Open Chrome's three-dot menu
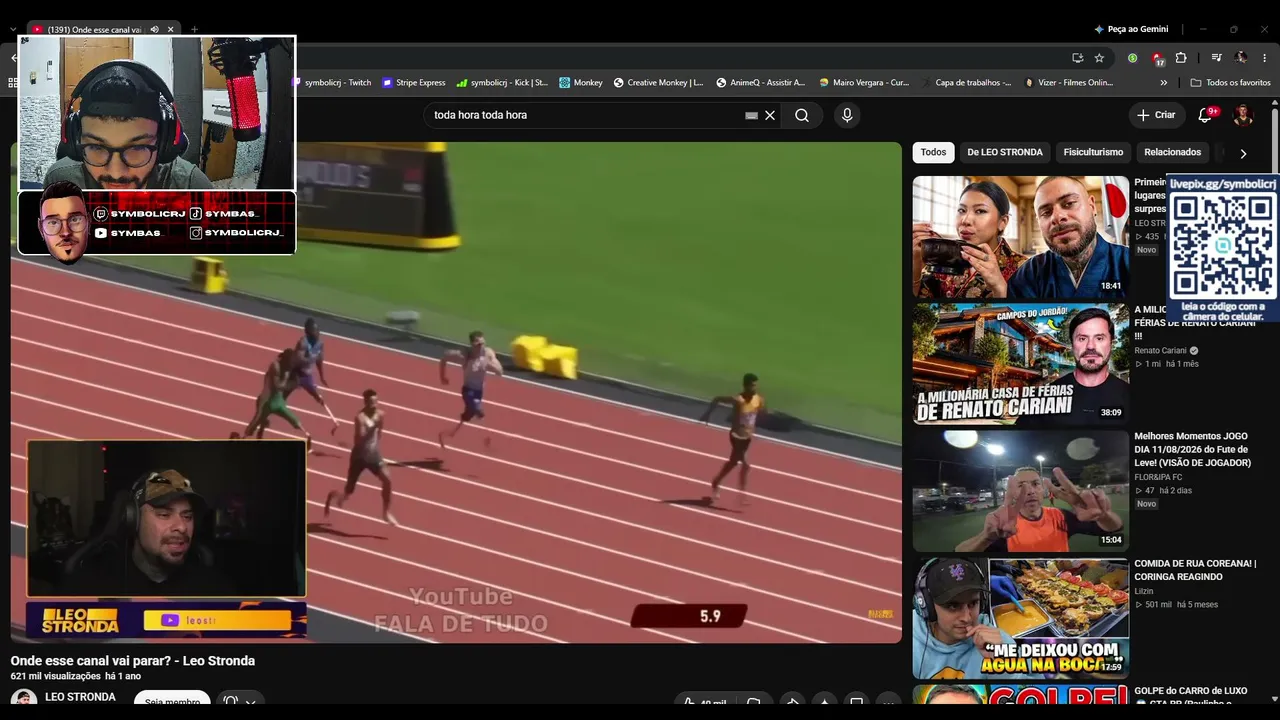The height and width of the screenshot is (720, 1280). click(1265, 58)
